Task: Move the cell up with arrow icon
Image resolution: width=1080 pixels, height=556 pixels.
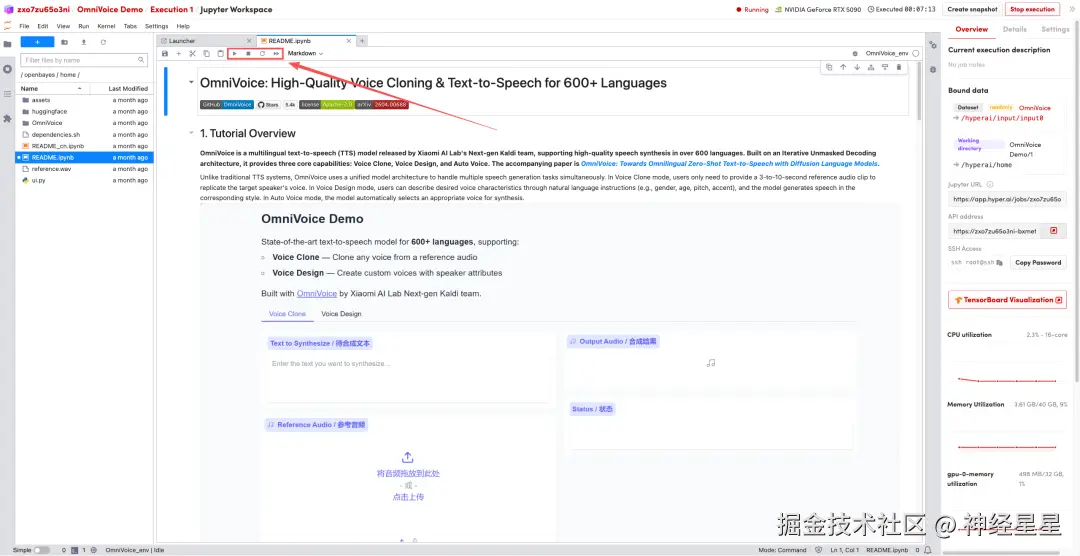Action: click(x=842, y=67)
